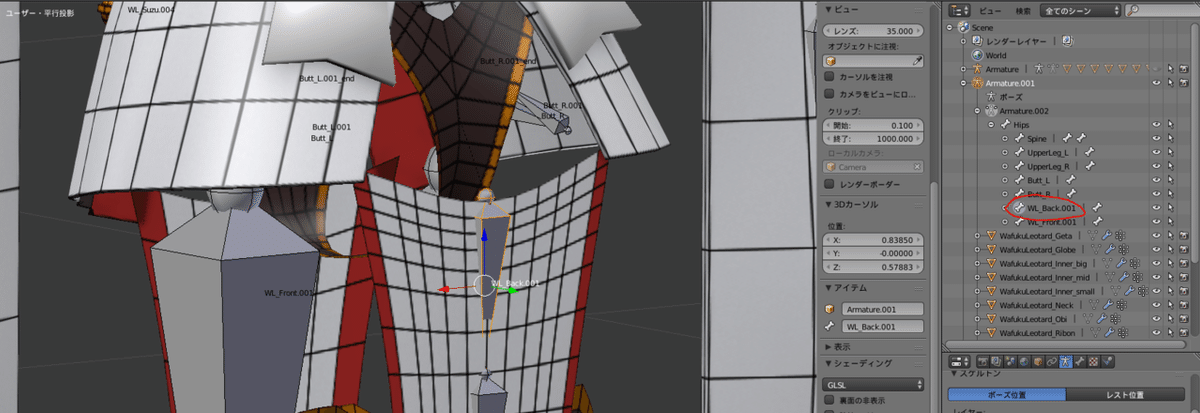Image resolution: width=1200 pixels, height=413 pixels.
Task: Toggle visibility of Spine bone
Action: (x=1158, y=138)
